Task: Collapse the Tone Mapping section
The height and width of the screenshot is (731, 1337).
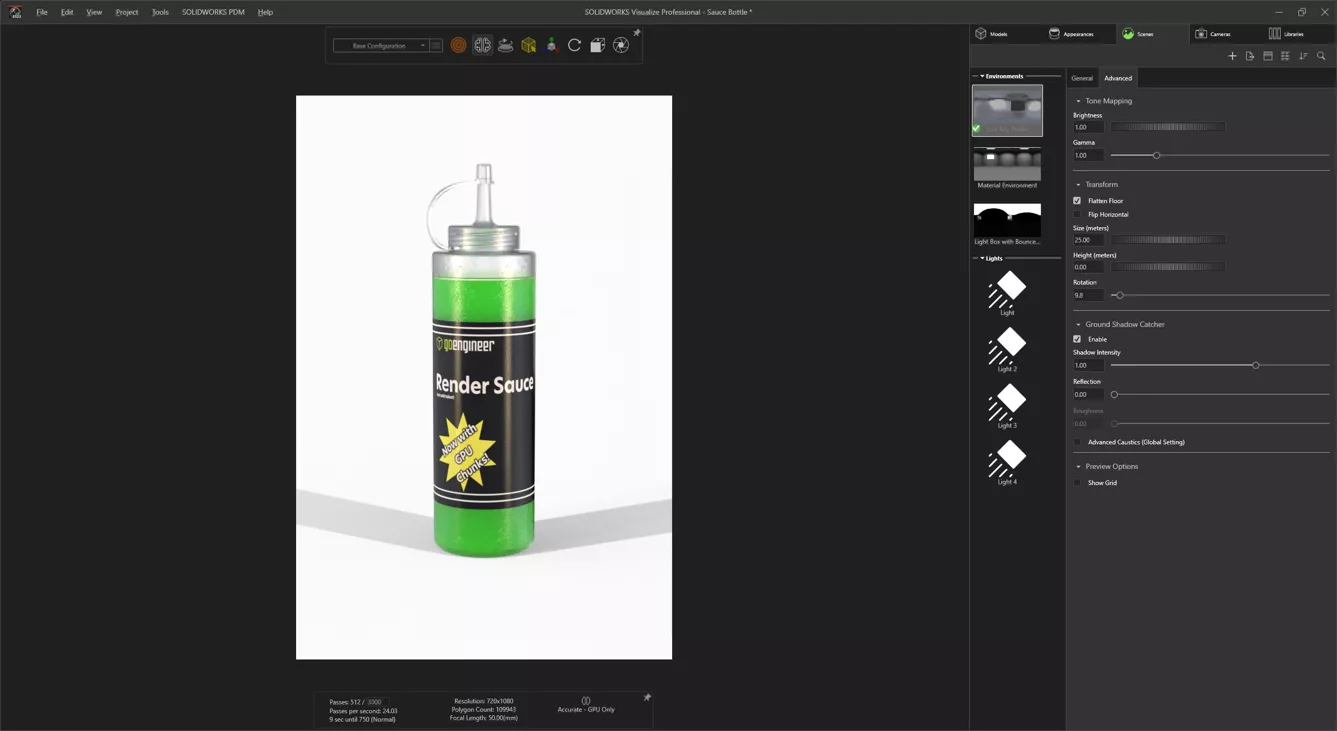Action: pos(1078,101)
